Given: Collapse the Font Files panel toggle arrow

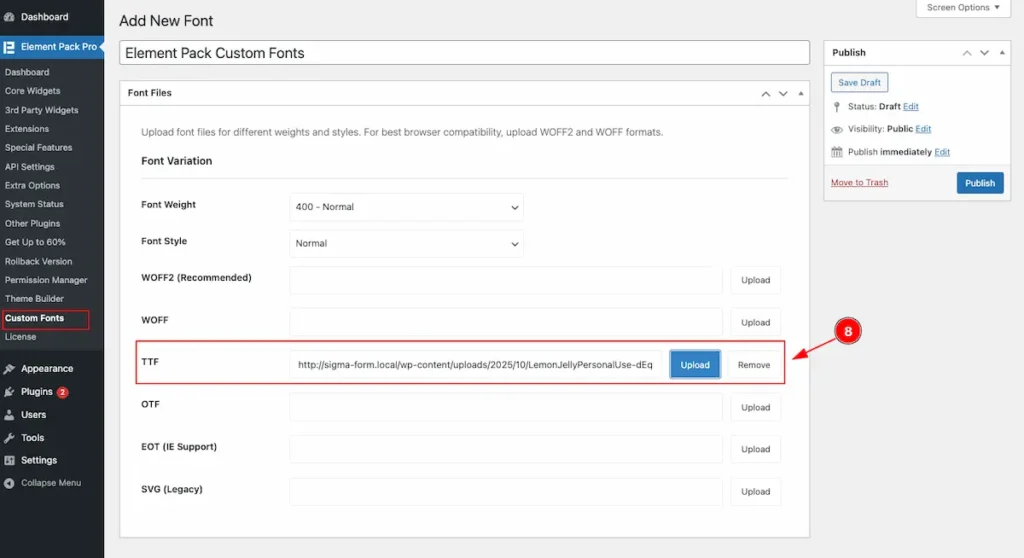Looking at the screenshot, I should click(800, 93).
